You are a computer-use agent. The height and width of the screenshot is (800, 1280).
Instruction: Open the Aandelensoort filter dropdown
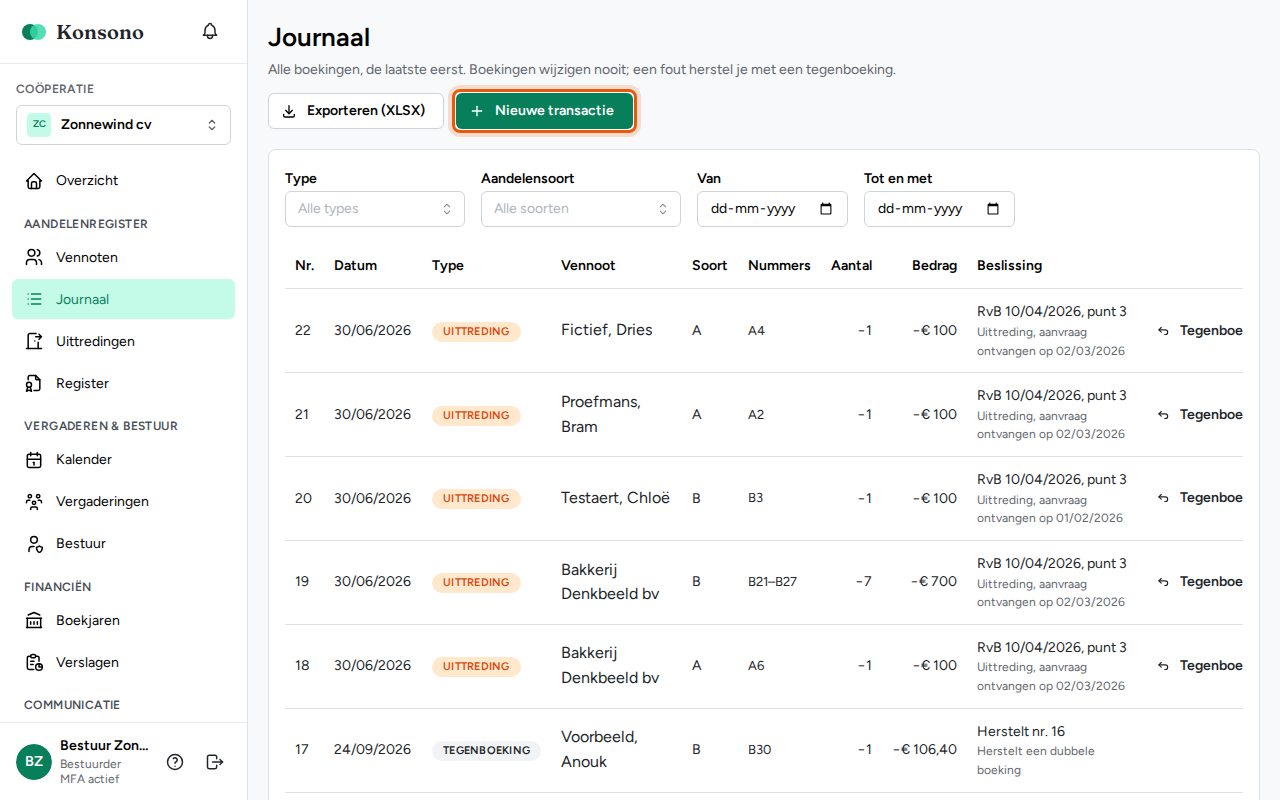point(581,209)
